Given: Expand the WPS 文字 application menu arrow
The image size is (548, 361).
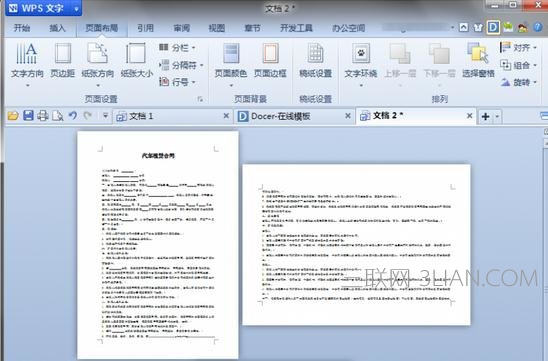Looking at the screenshot, I should 76,9.
